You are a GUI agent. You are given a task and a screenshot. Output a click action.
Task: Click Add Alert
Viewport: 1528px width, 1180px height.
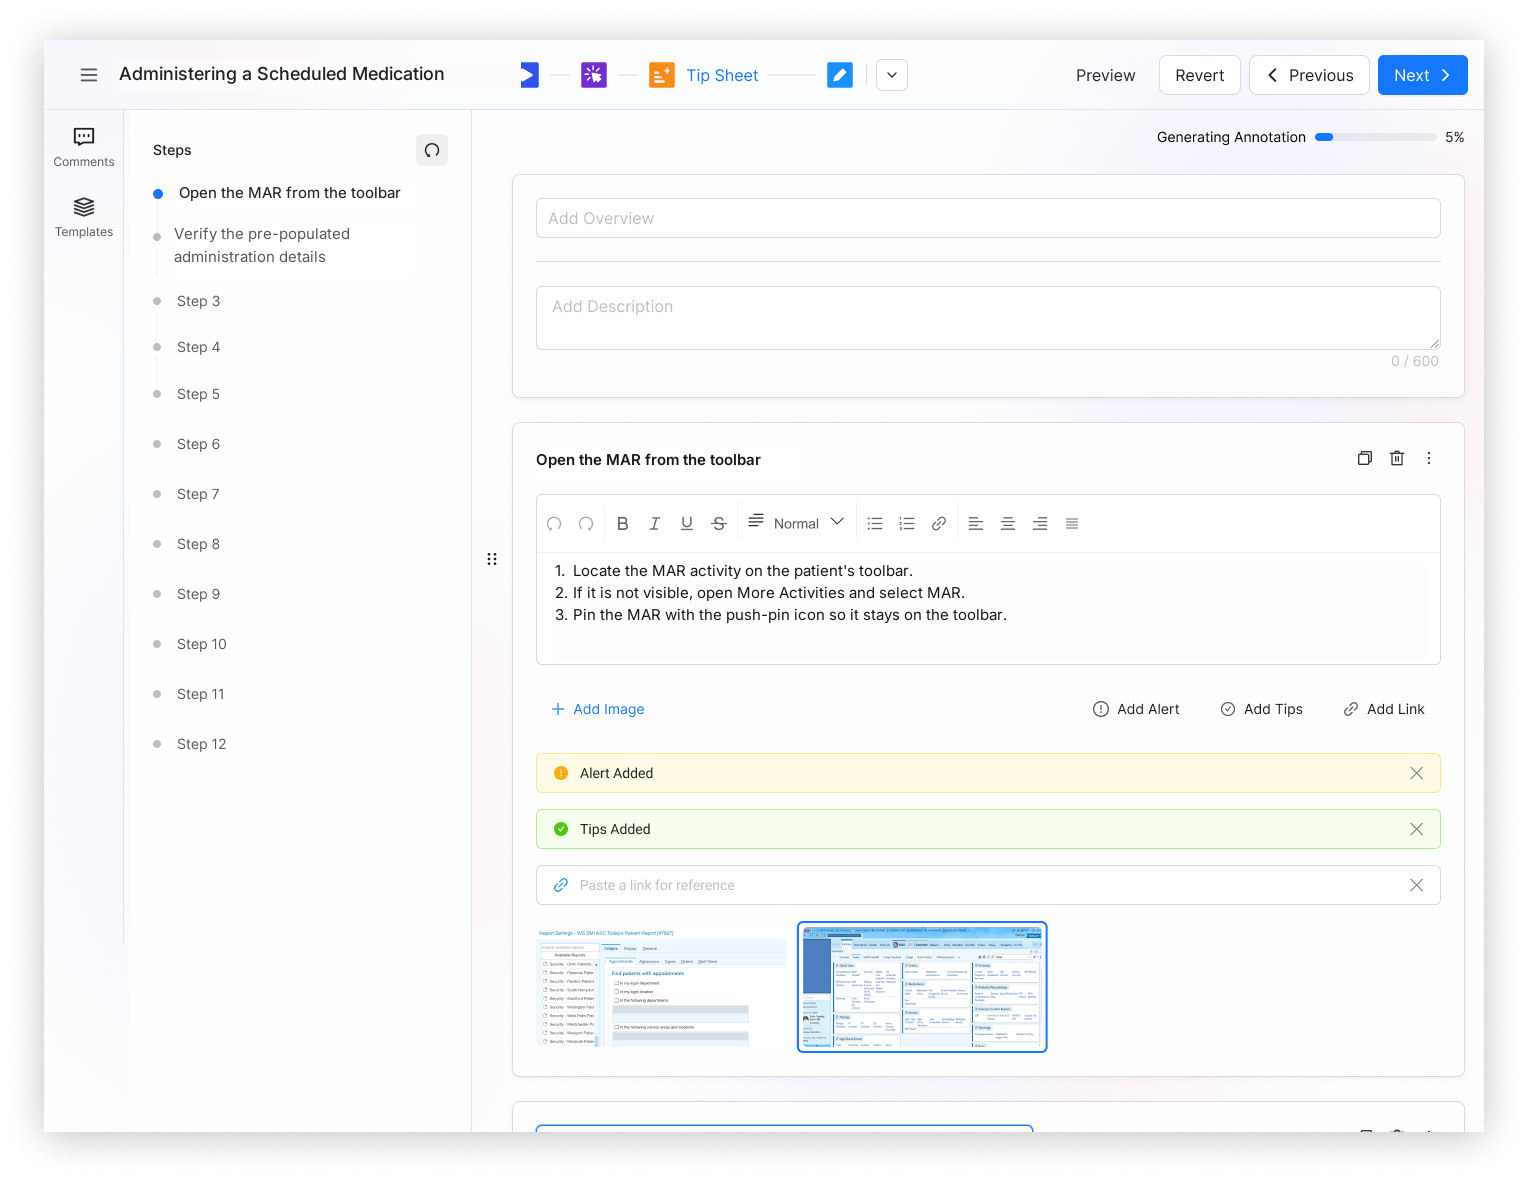click(1136, 709)
